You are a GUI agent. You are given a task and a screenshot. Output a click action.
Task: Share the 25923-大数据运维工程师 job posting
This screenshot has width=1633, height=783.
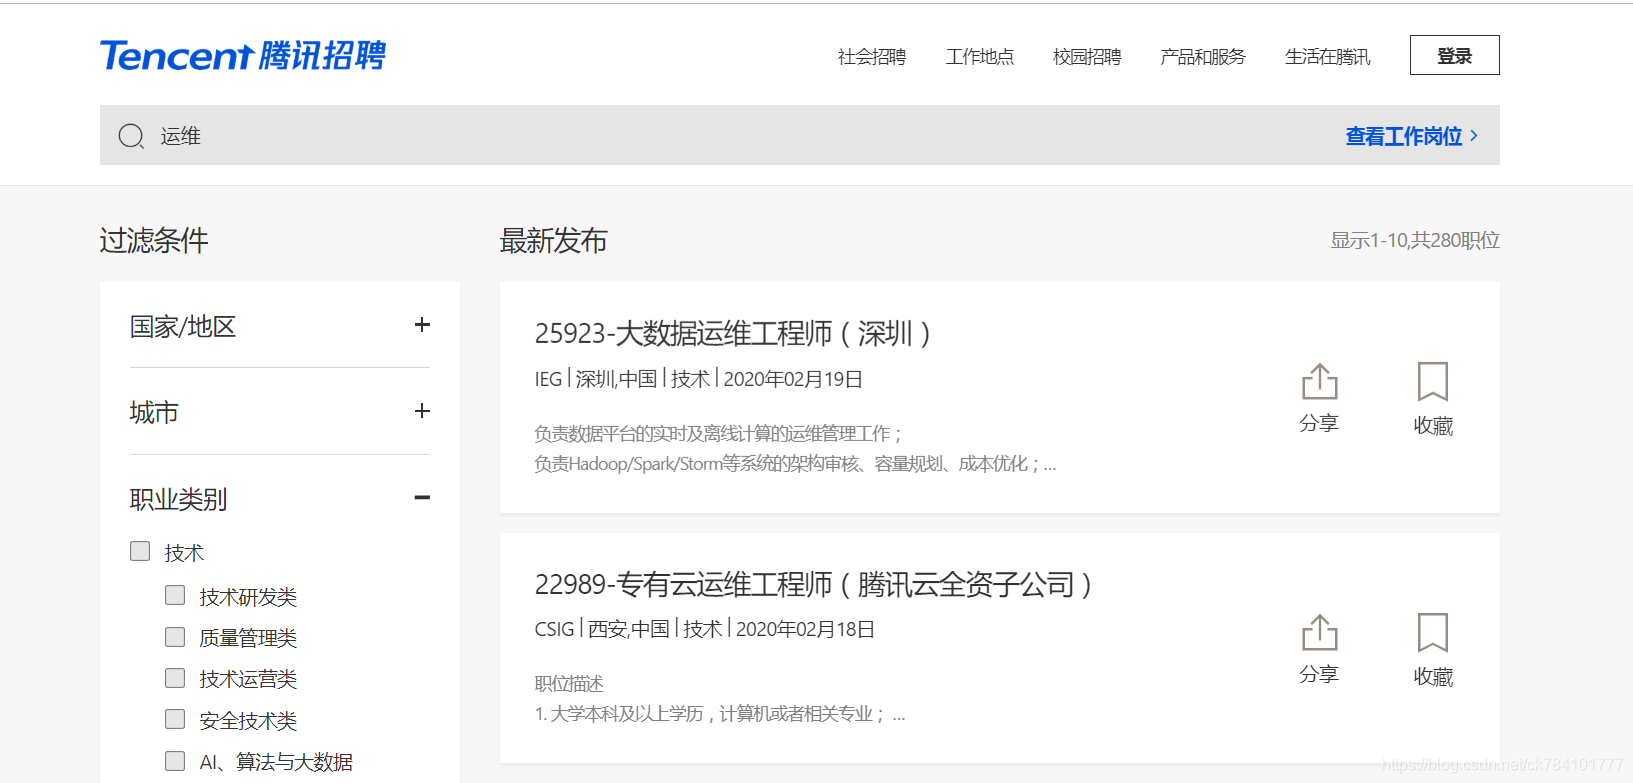pos(1319,397)
